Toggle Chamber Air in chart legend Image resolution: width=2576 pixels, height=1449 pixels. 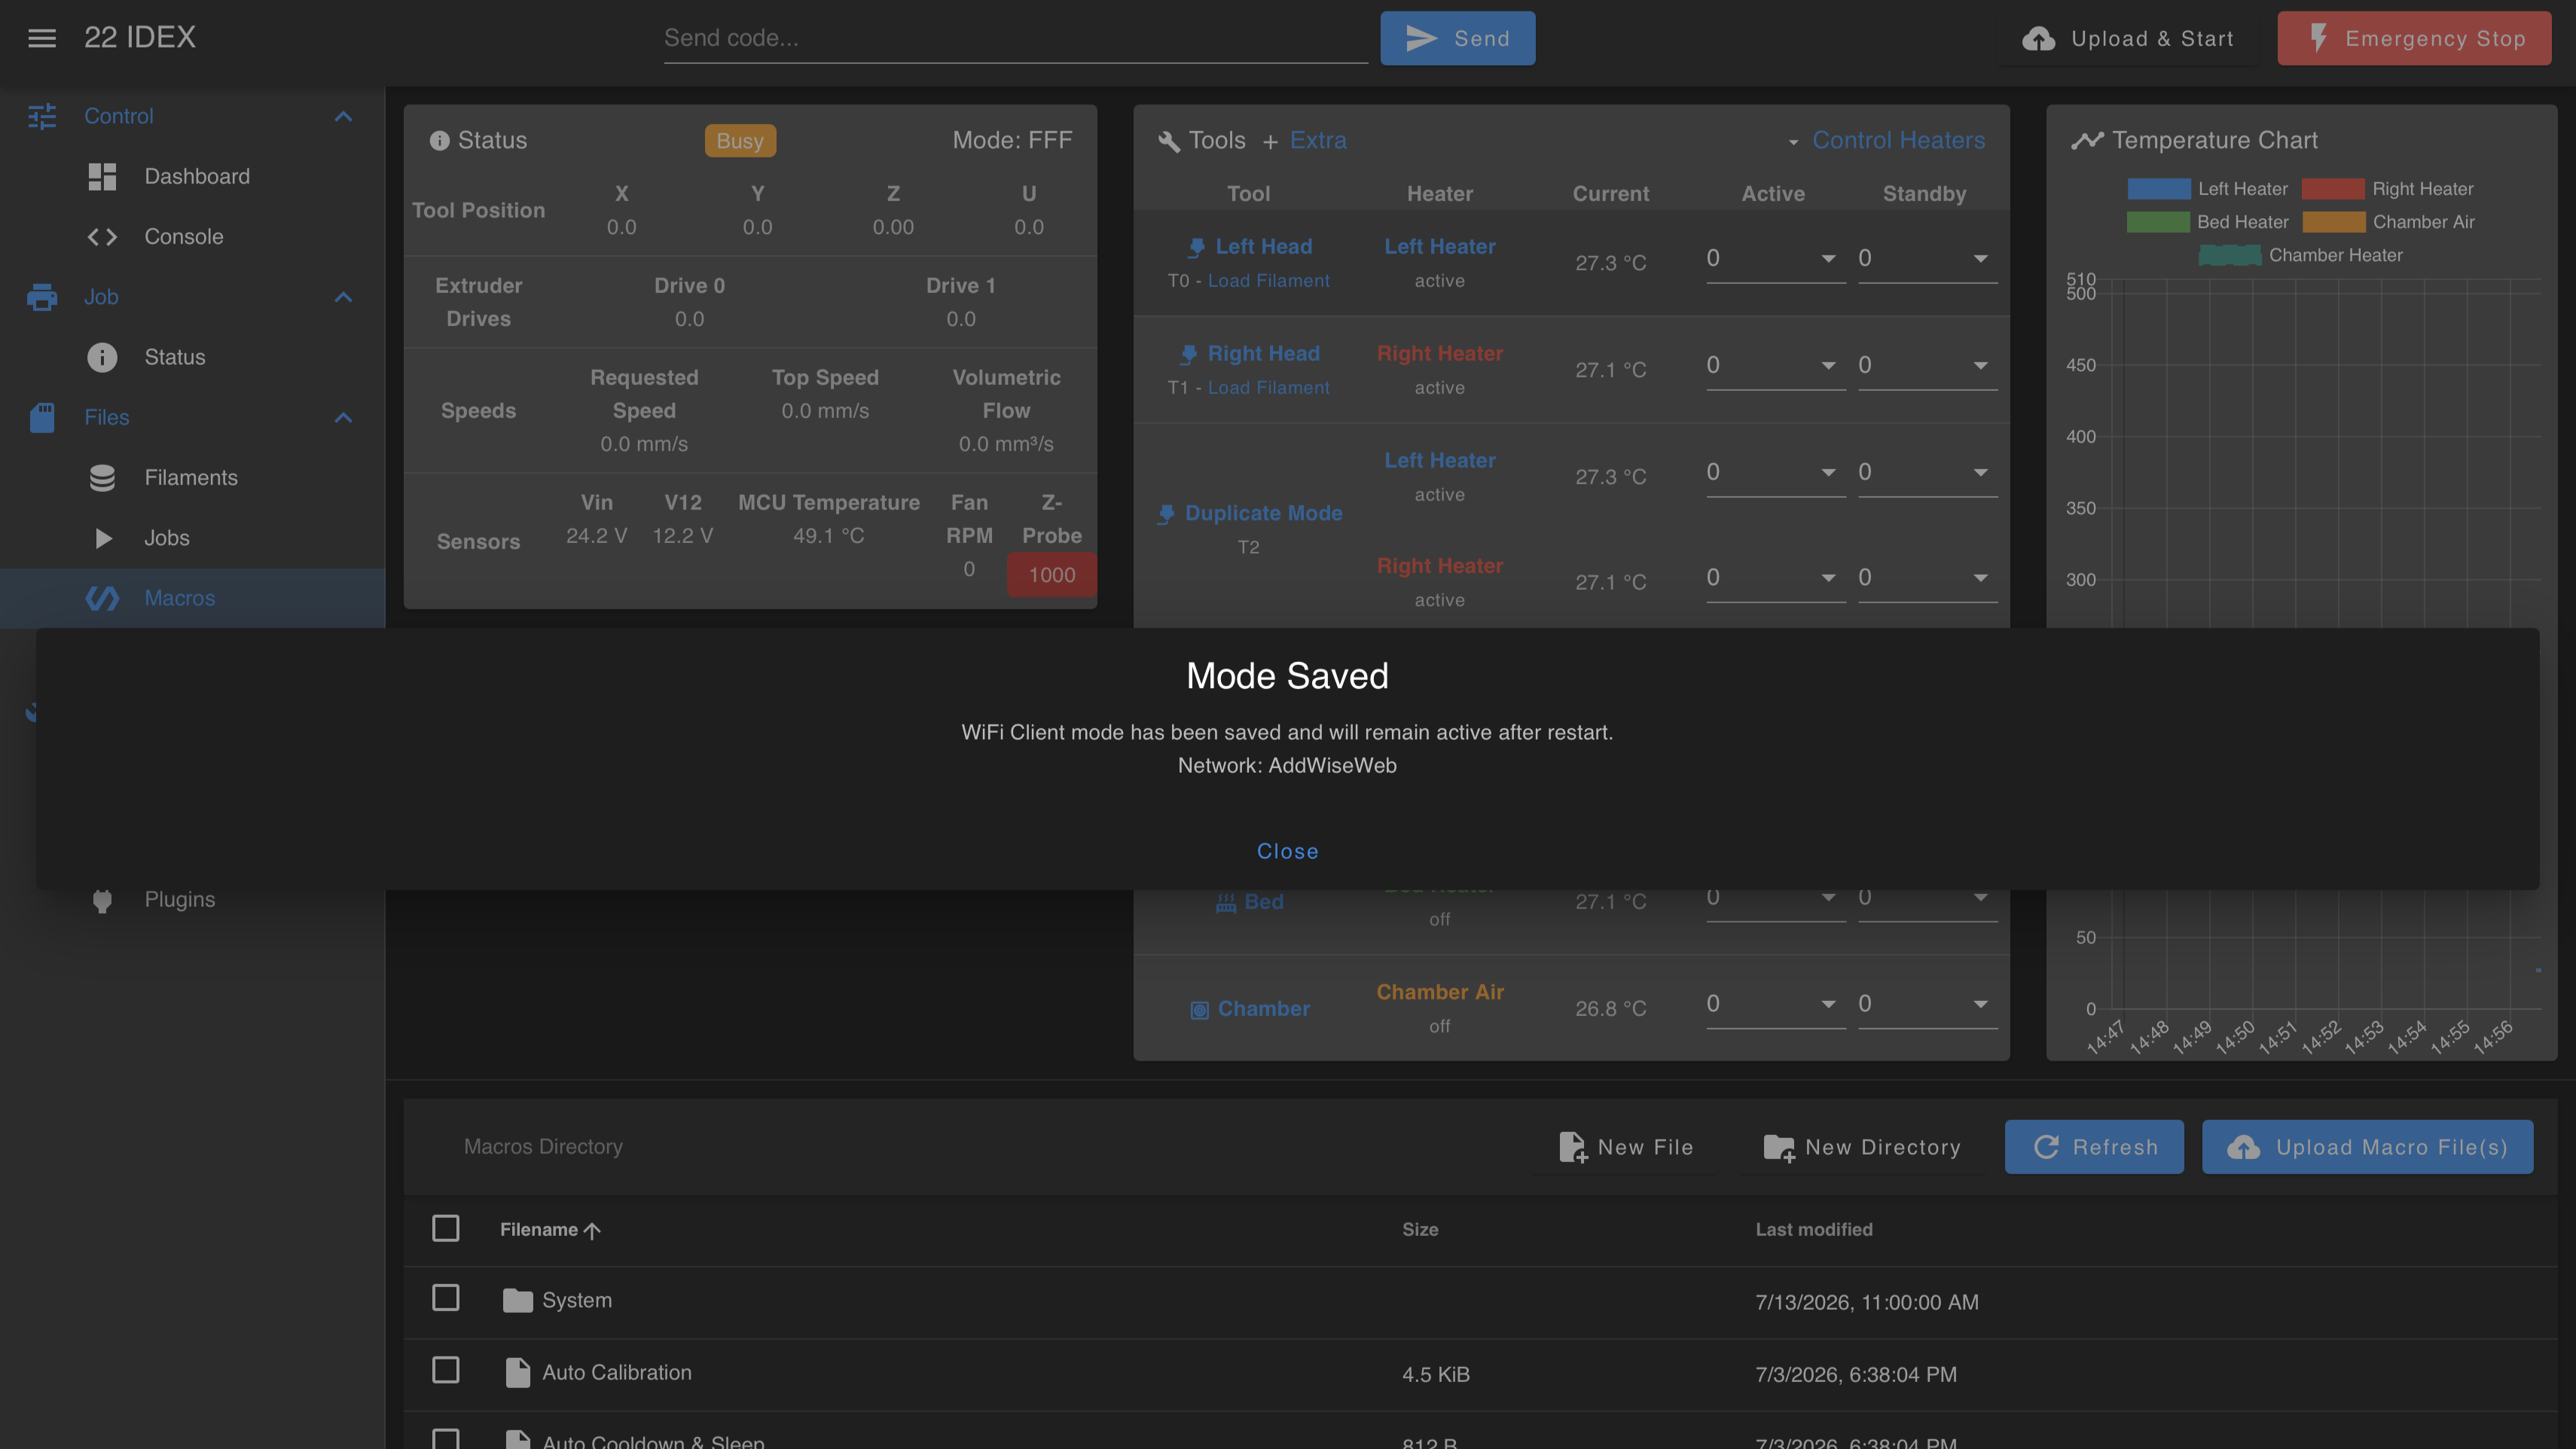click(2388, 222)
